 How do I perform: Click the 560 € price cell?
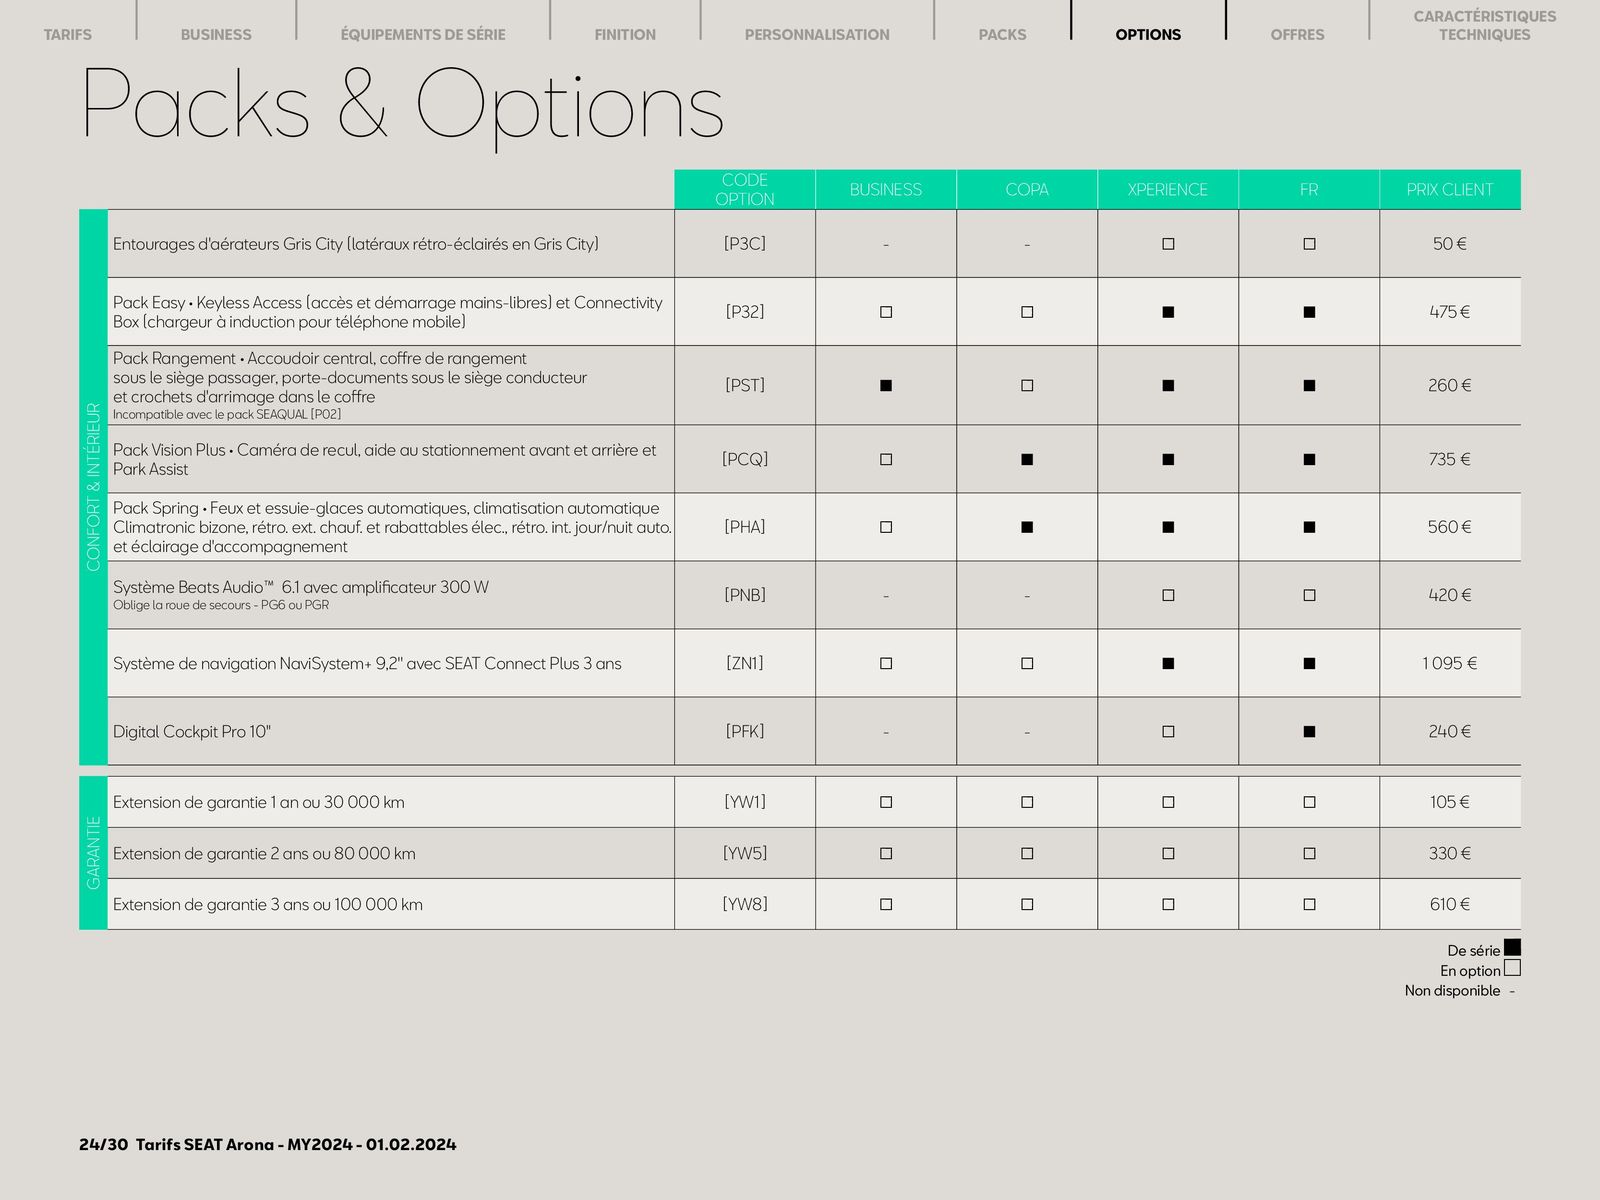pyautogui.click(x=1450, y=527)
